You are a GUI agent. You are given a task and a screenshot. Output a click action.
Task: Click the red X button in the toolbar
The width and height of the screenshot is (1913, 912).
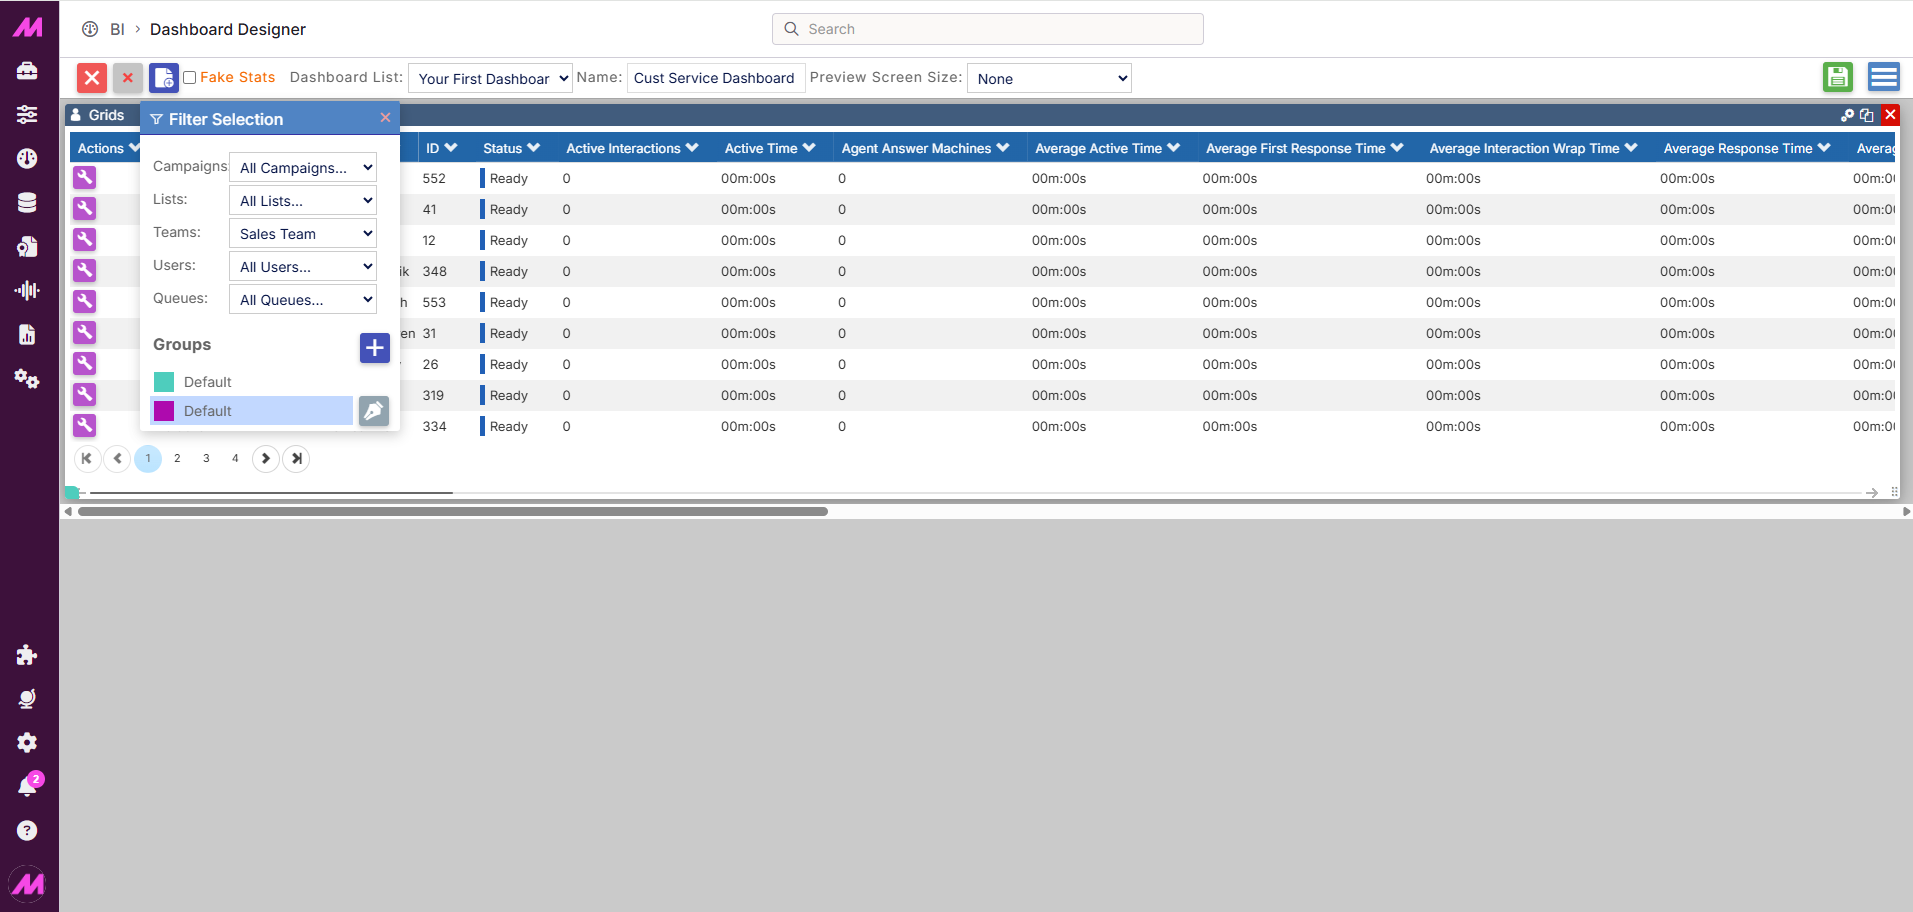coord(92,78)
